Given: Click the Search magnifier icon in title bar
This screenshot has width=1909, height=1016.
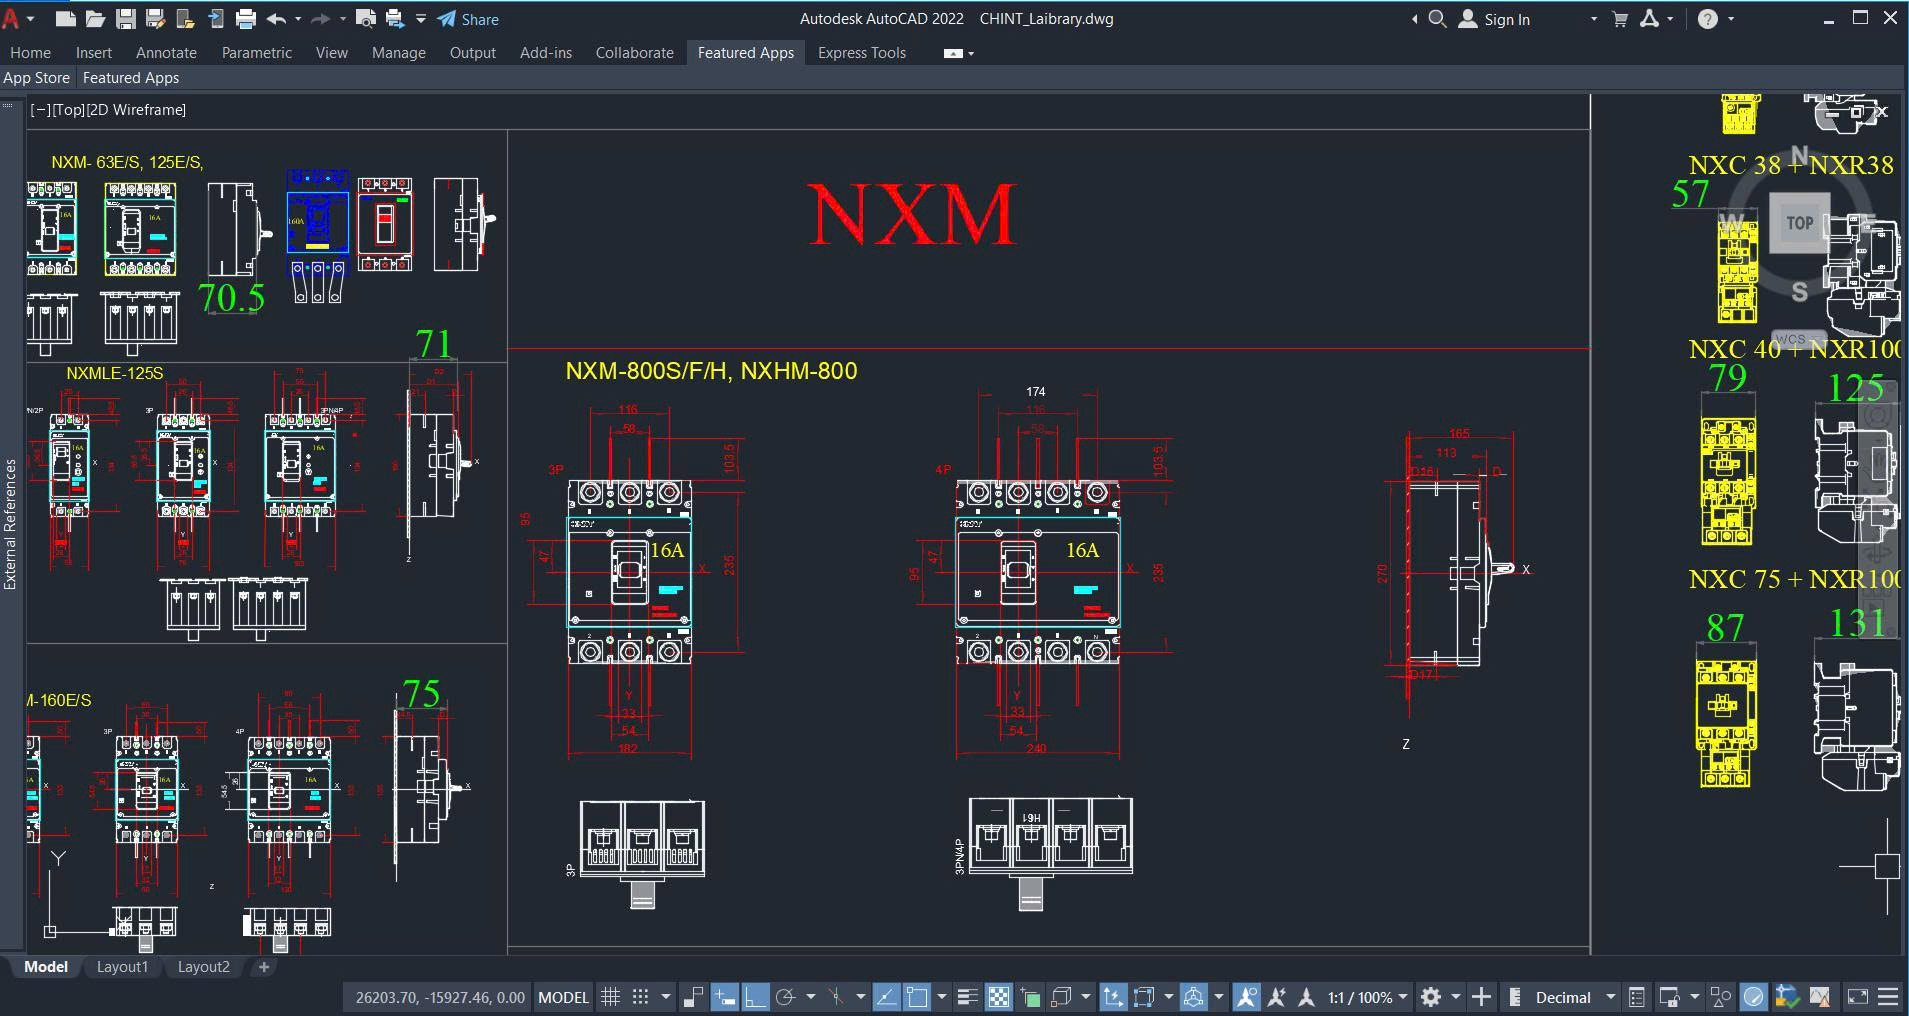Looking at the screenshot, I should [1437, 19].
